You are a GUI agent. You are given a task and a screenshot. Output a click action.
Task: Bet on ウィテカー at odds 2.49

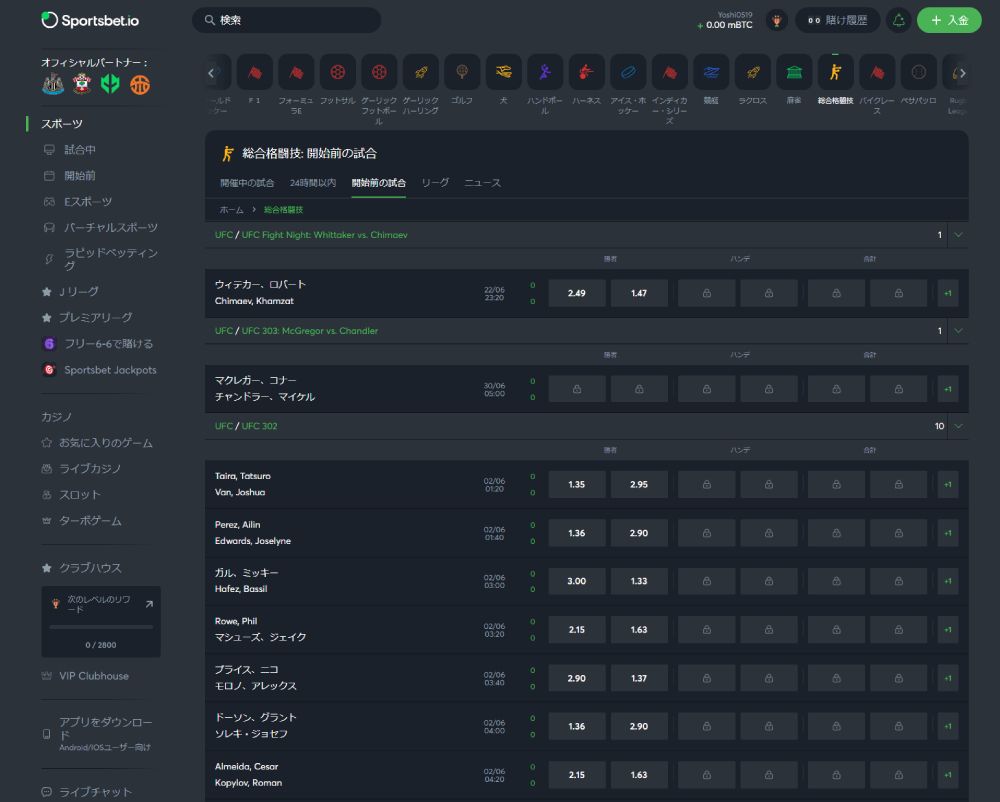[577, 293]
